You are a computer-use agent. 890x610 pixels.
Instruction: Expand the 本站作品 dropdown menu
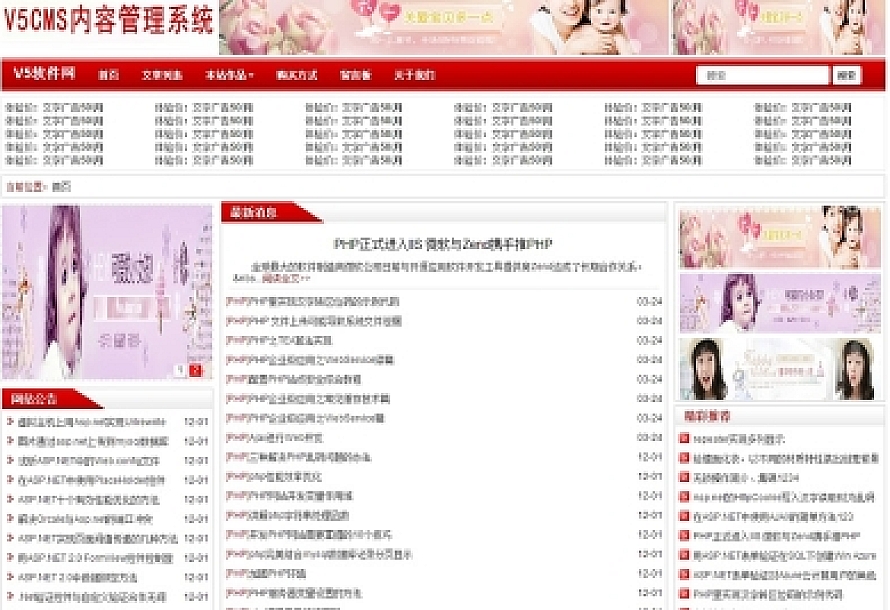[x=229, y=76]
